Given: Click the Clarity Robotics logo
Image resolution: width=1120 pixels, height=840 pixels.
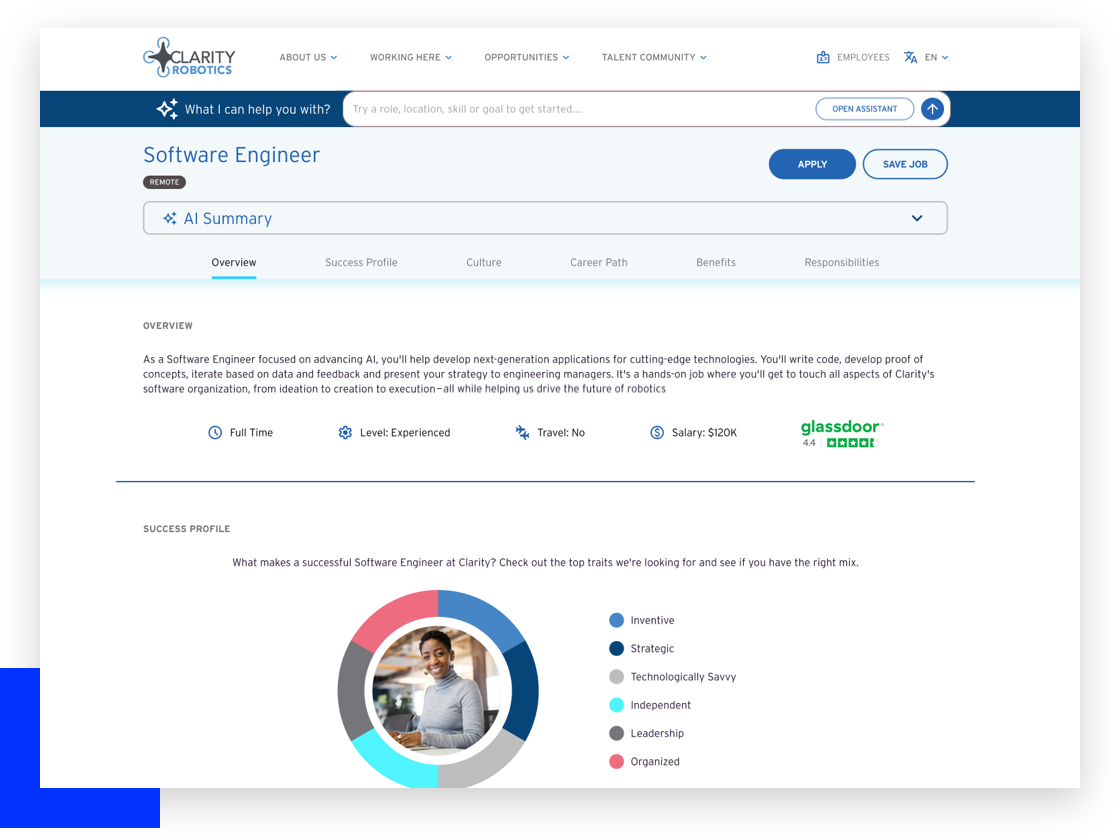Looking at the screenshot, I should coord(189,57).
